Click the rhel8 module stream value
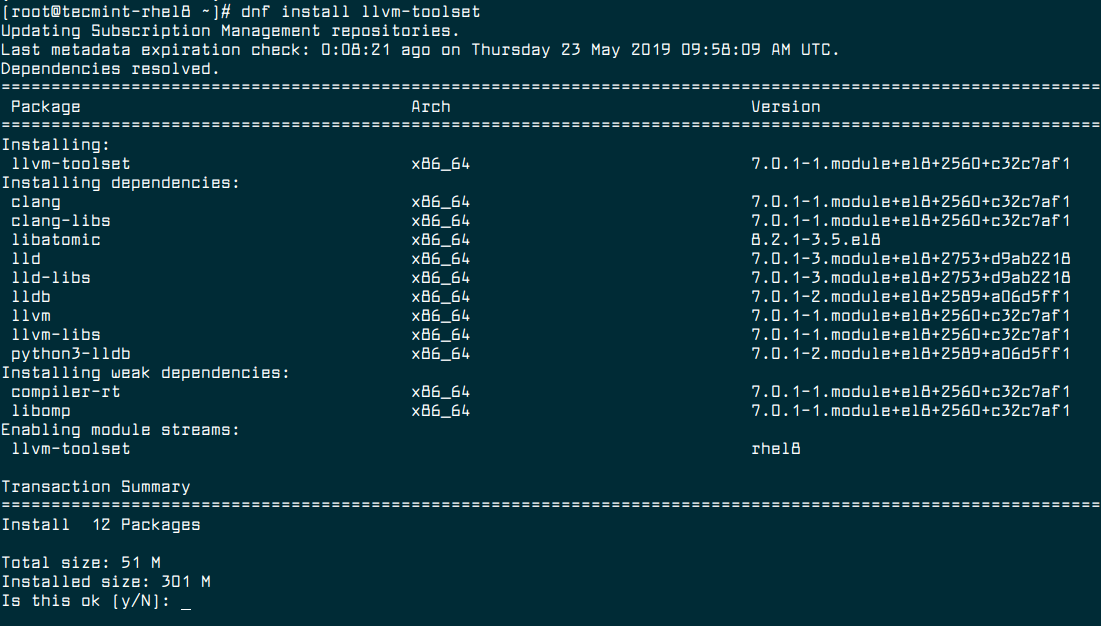1101x626 pixels. click(x=776, y=448)
